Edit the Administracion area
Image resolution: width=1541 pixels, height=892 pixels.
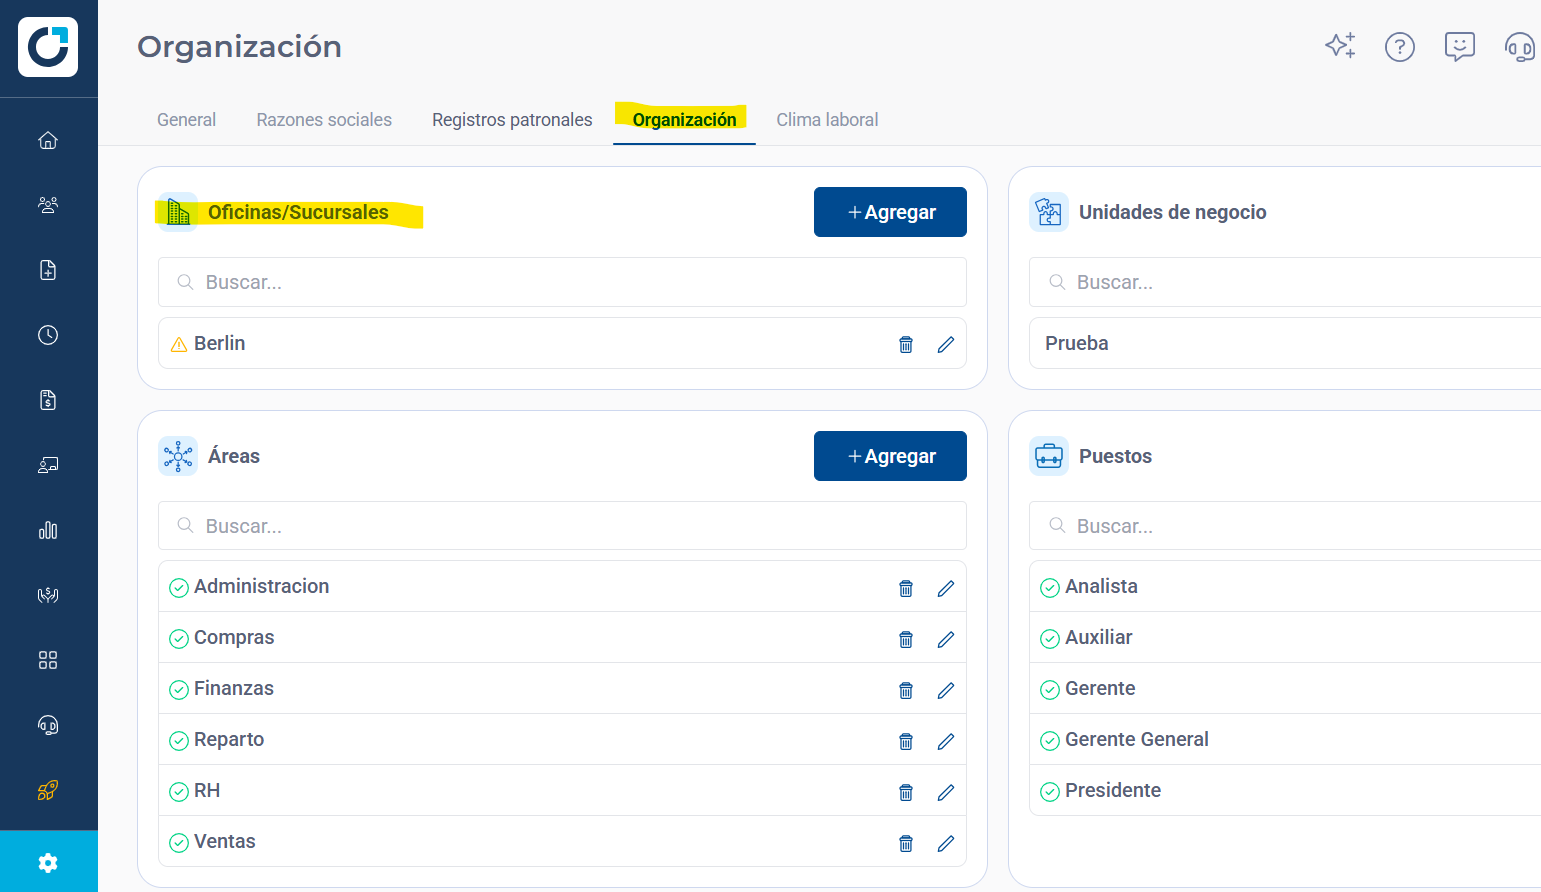[946, 588]
